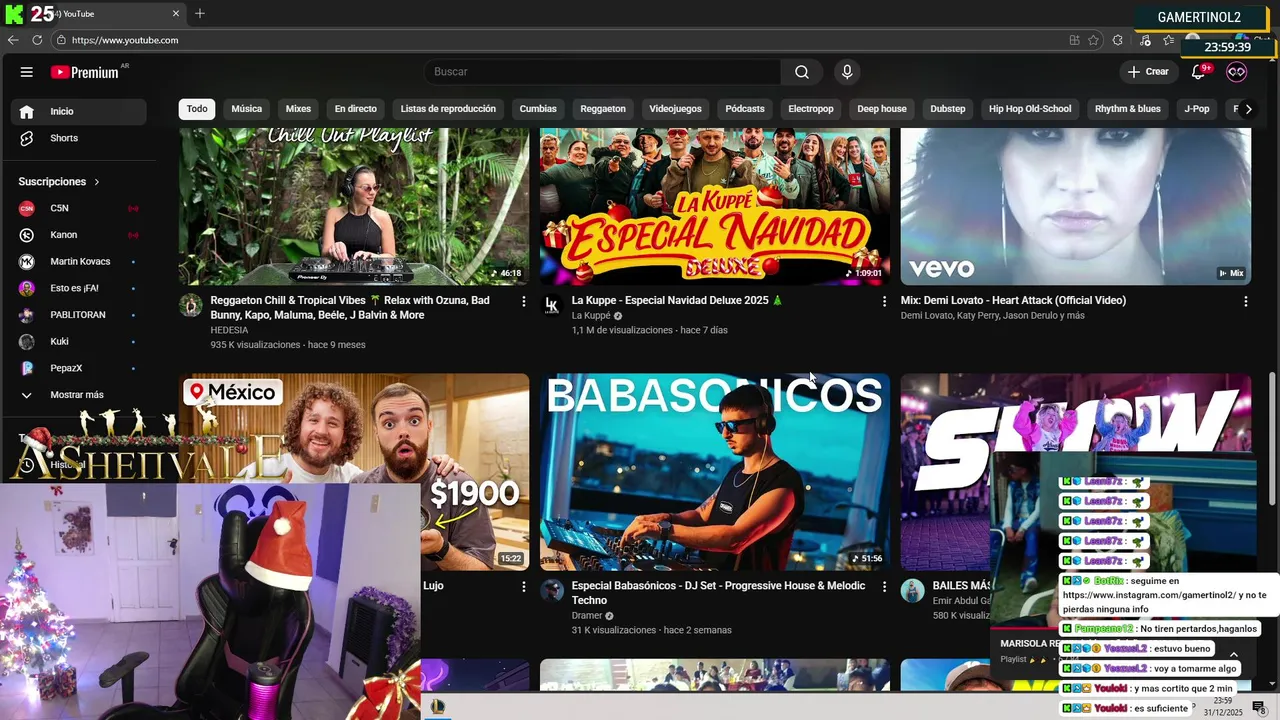
Task: Open PepazX subscription
Action: [x=78, y=368]
